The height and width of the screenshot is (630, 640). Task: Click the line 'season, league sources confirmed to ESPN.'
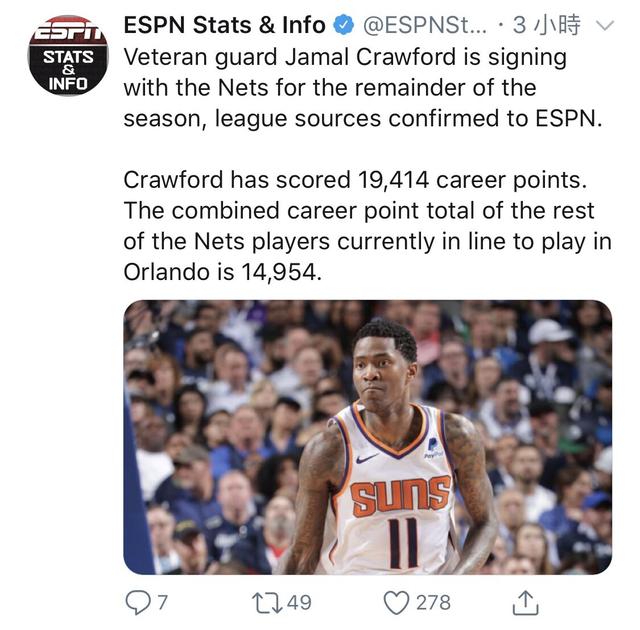[363, 119]
